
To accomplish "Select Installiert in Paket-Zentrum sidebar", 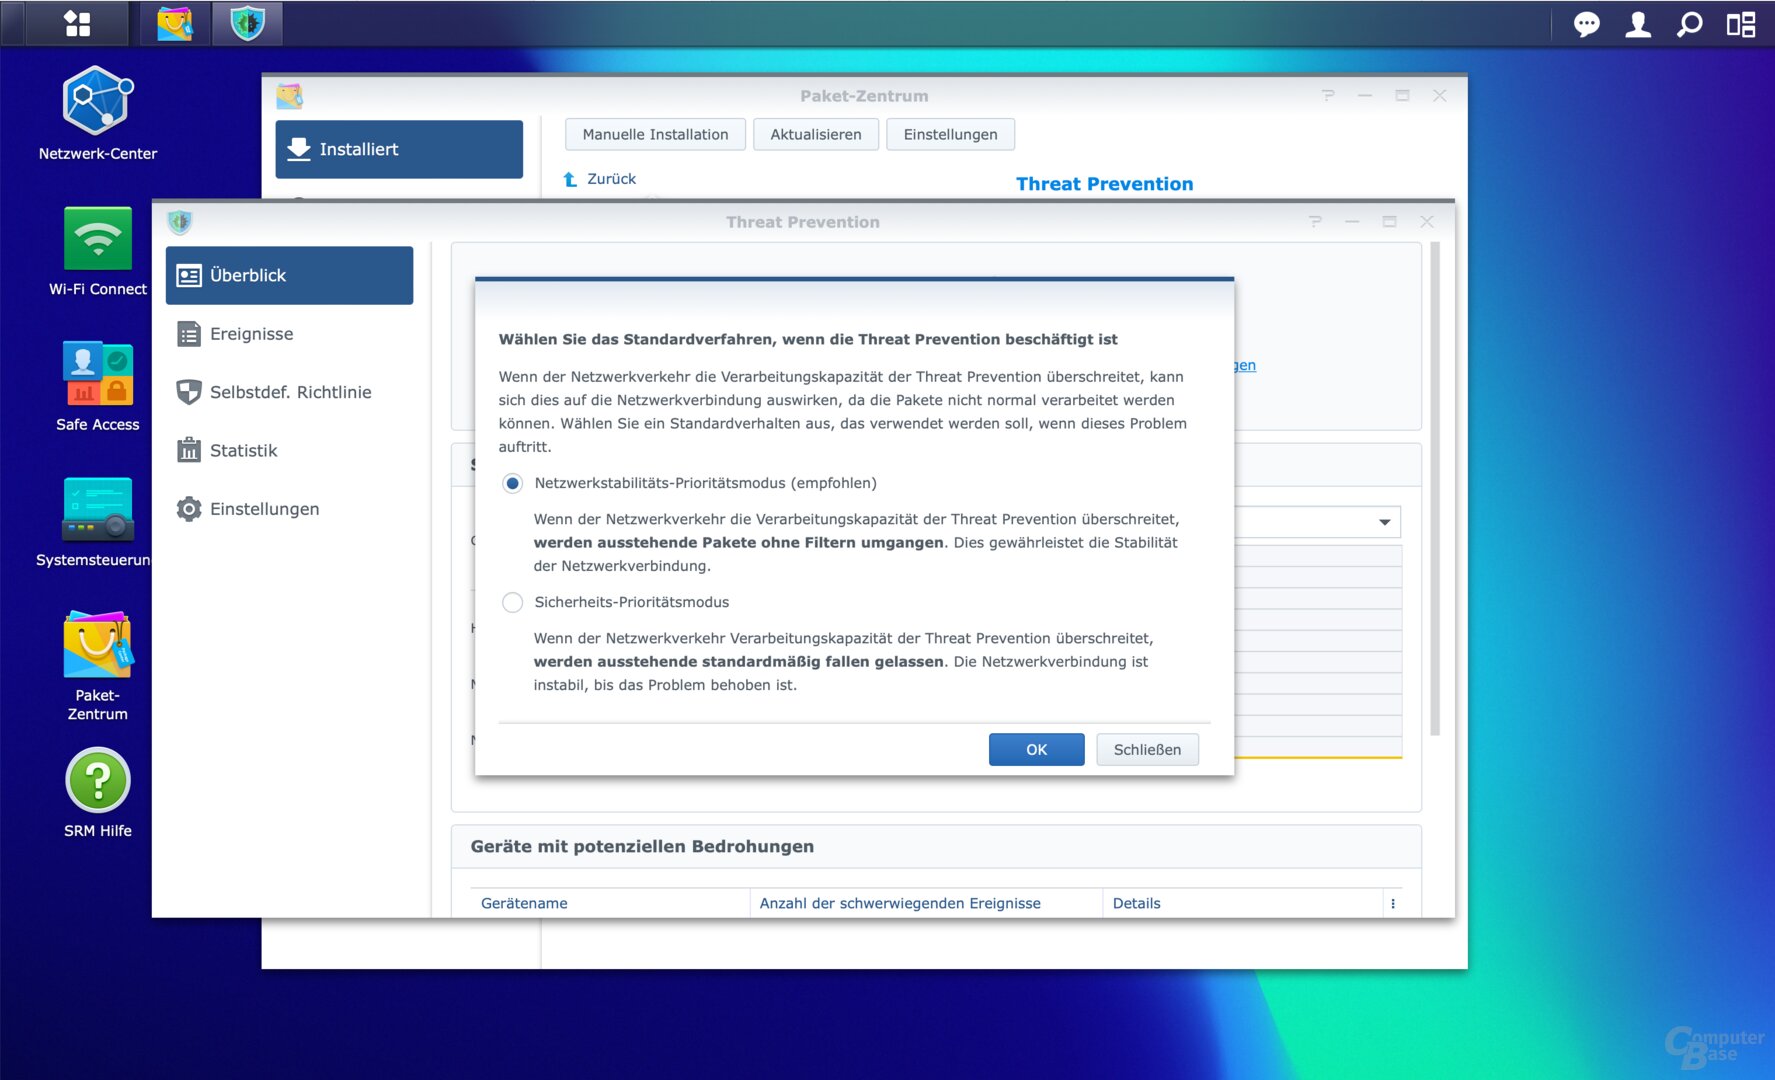I will pos(399,149).
